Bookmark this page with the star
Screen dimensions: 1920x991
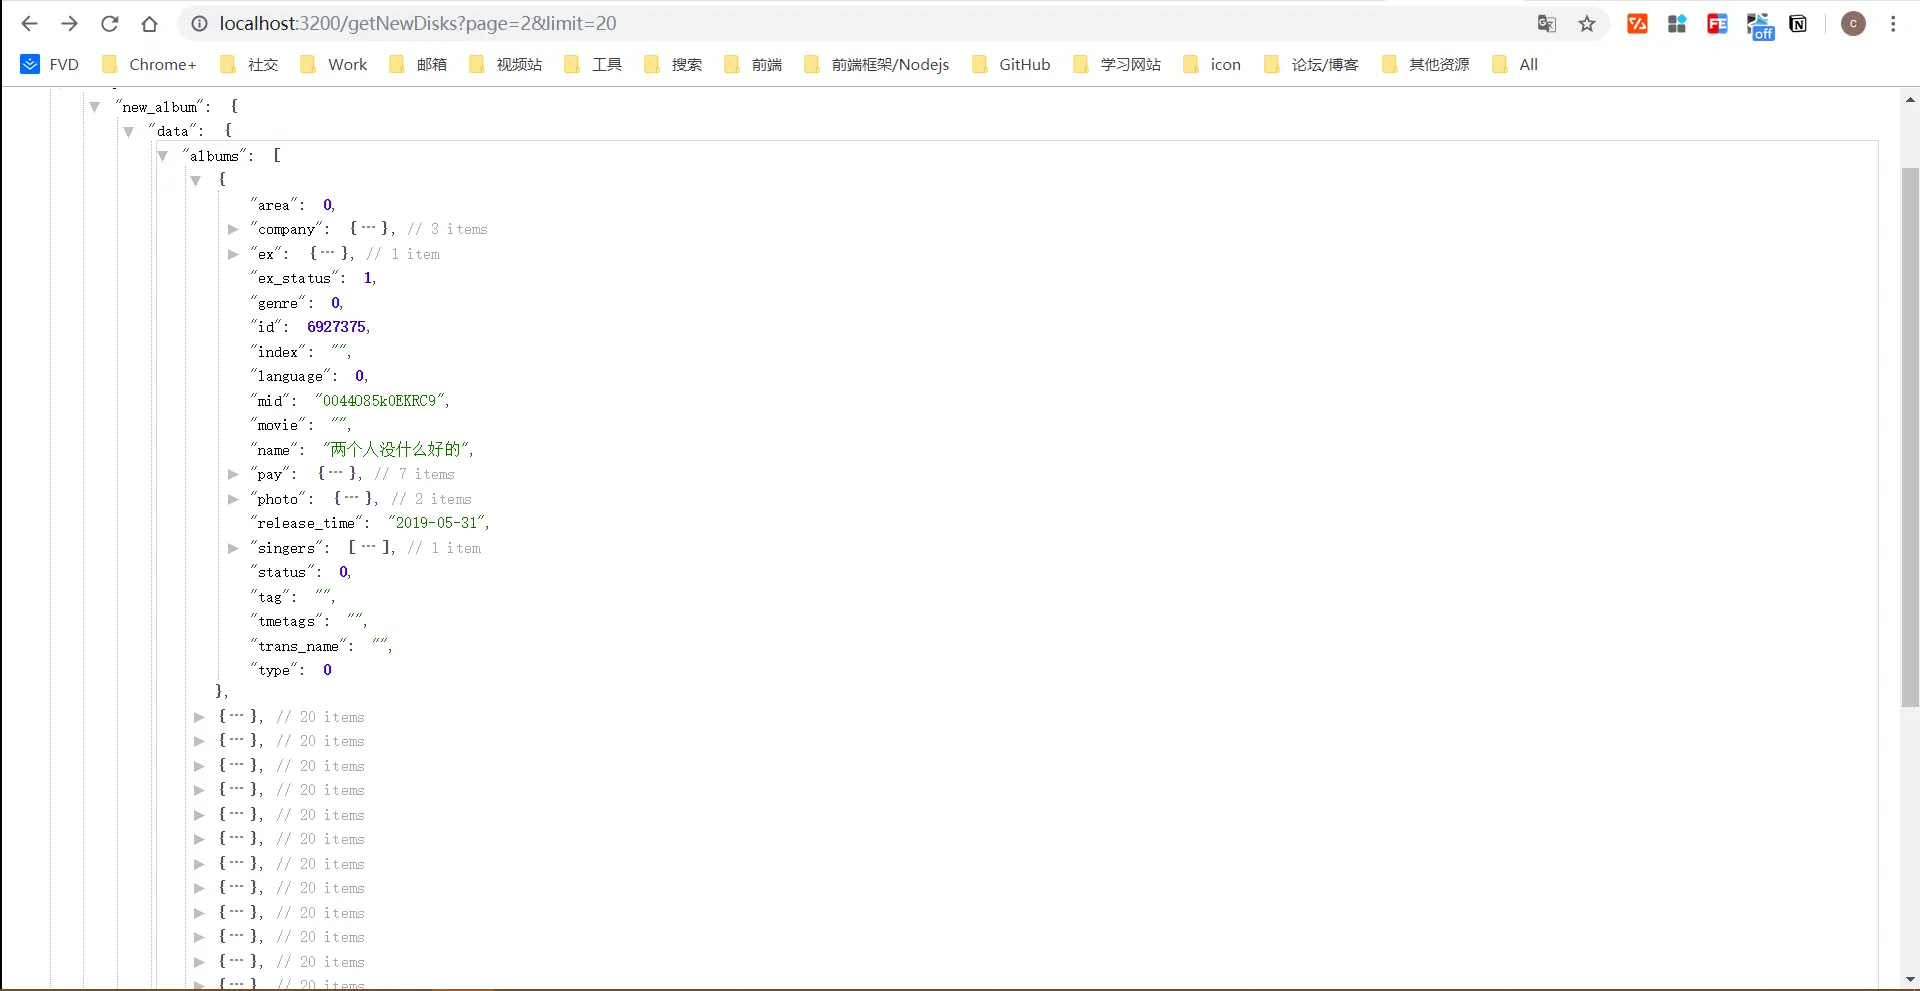pos(1587,24)
